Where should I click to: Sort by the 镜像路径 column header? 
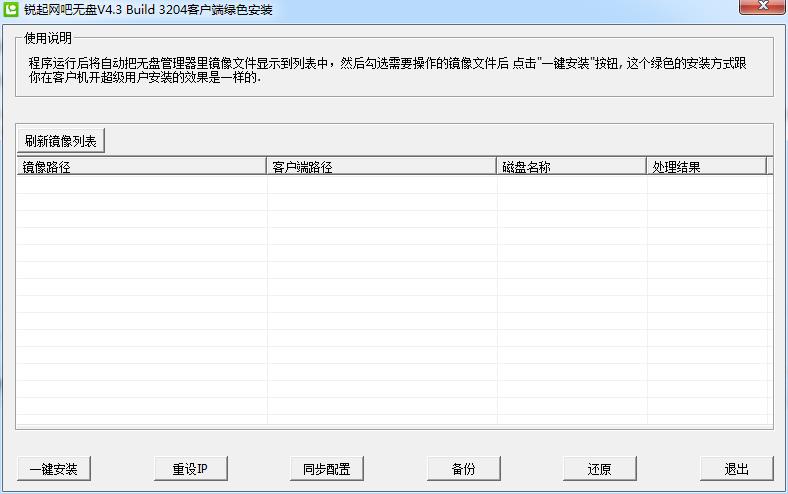click(141, 166)
